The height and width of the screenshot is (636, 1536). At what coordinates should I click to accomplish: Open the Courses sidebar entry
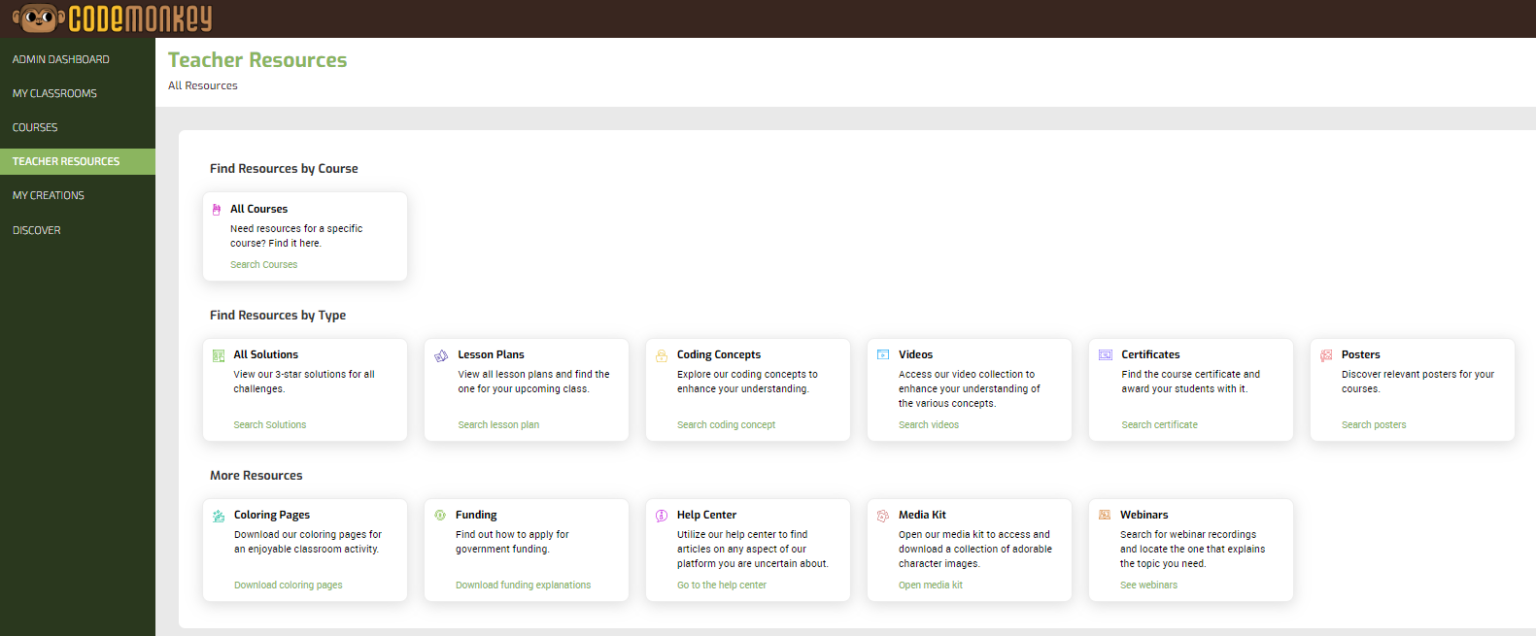pyautogui.click(x=35, y=127)
